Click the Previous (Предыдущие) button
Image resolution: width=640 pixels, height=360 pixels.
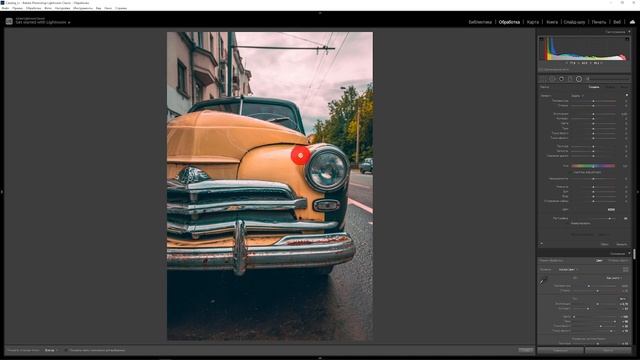560,350
